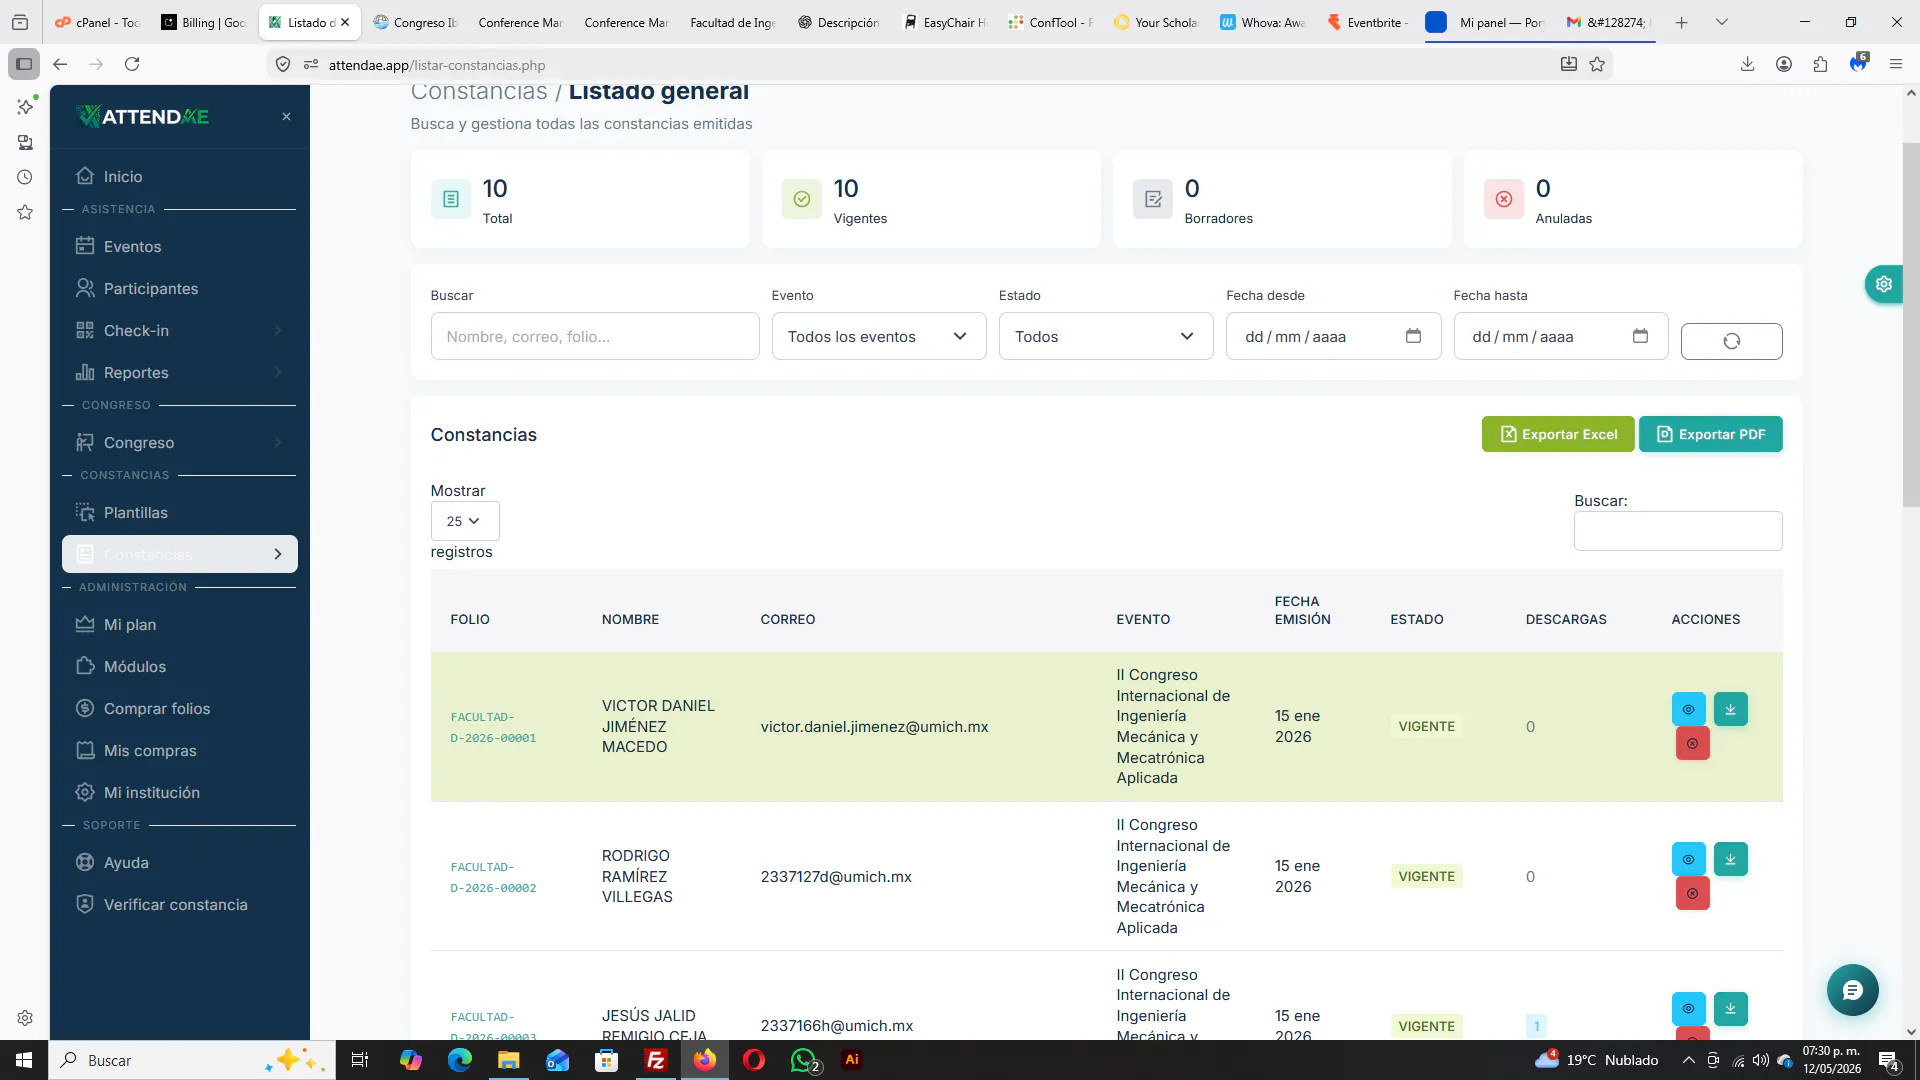Screen dimensions: 1920x1080
Task: Download constancia for Victor Daniel Jiménez
Action: point(1730,709)
